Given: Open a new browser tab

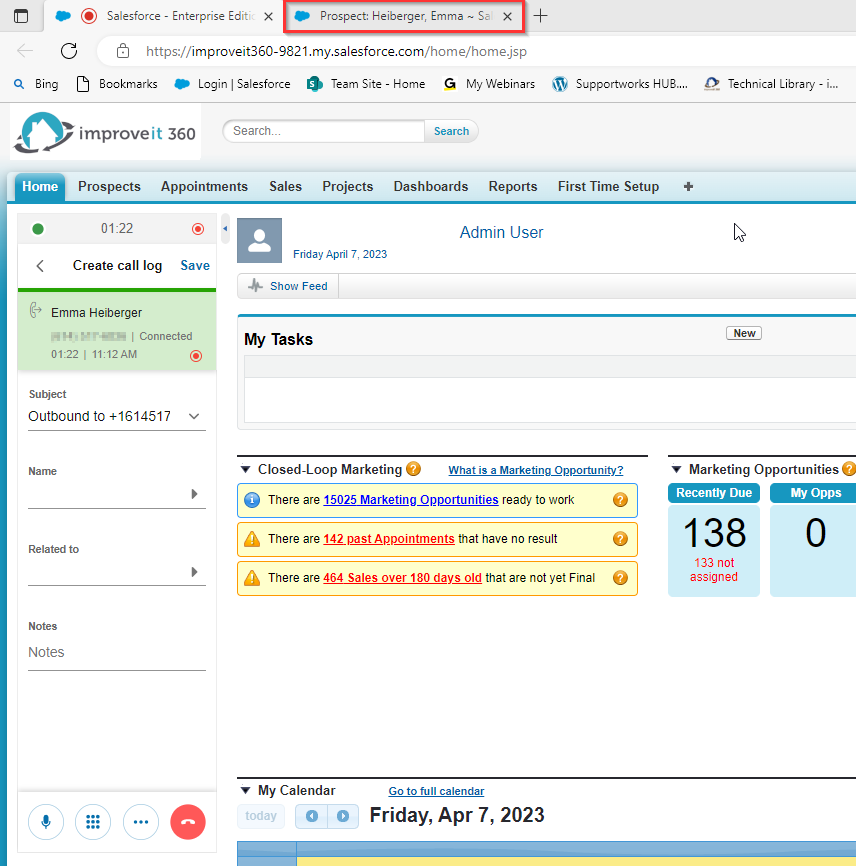Looking at the screenshot, I should [541, 16].
